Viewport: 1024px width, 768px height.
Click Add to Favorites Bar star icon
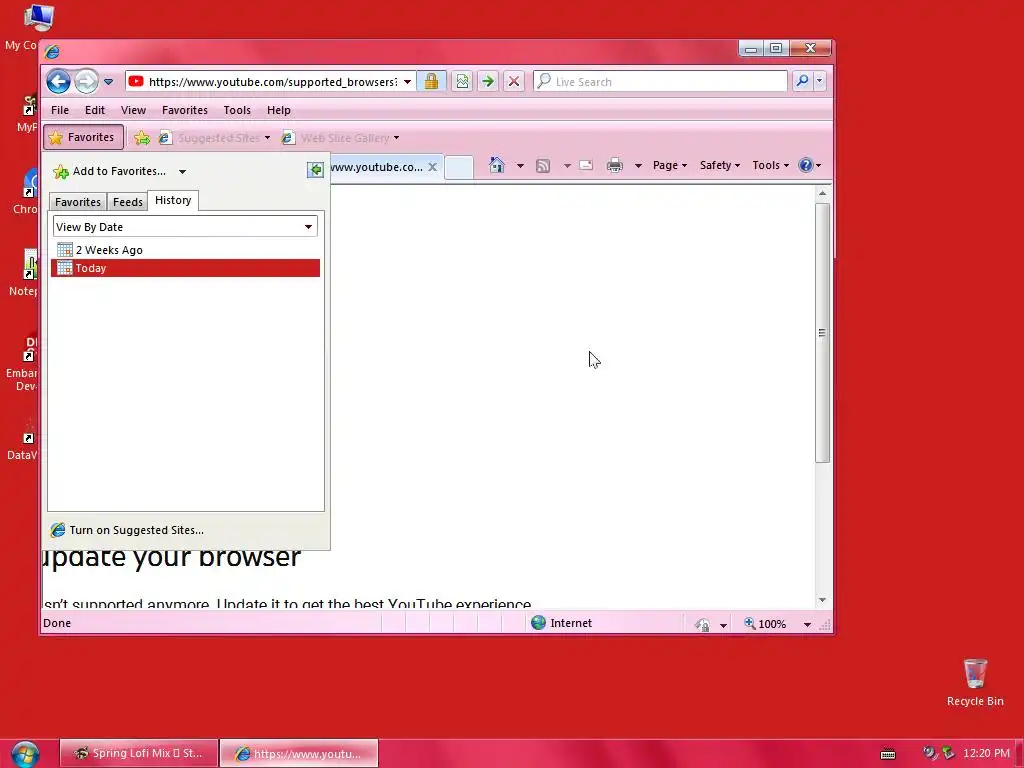(x=142, y=138)
